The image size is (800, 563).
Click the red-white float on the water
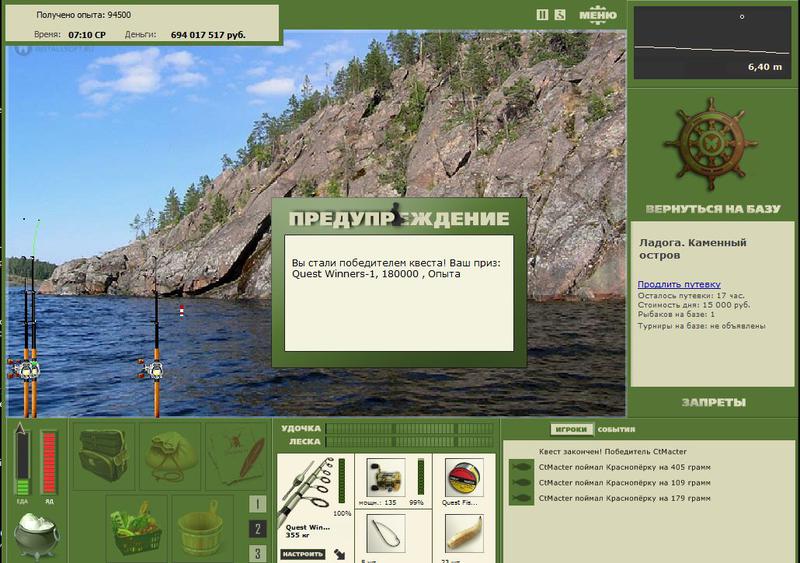(x=182, y=310)
